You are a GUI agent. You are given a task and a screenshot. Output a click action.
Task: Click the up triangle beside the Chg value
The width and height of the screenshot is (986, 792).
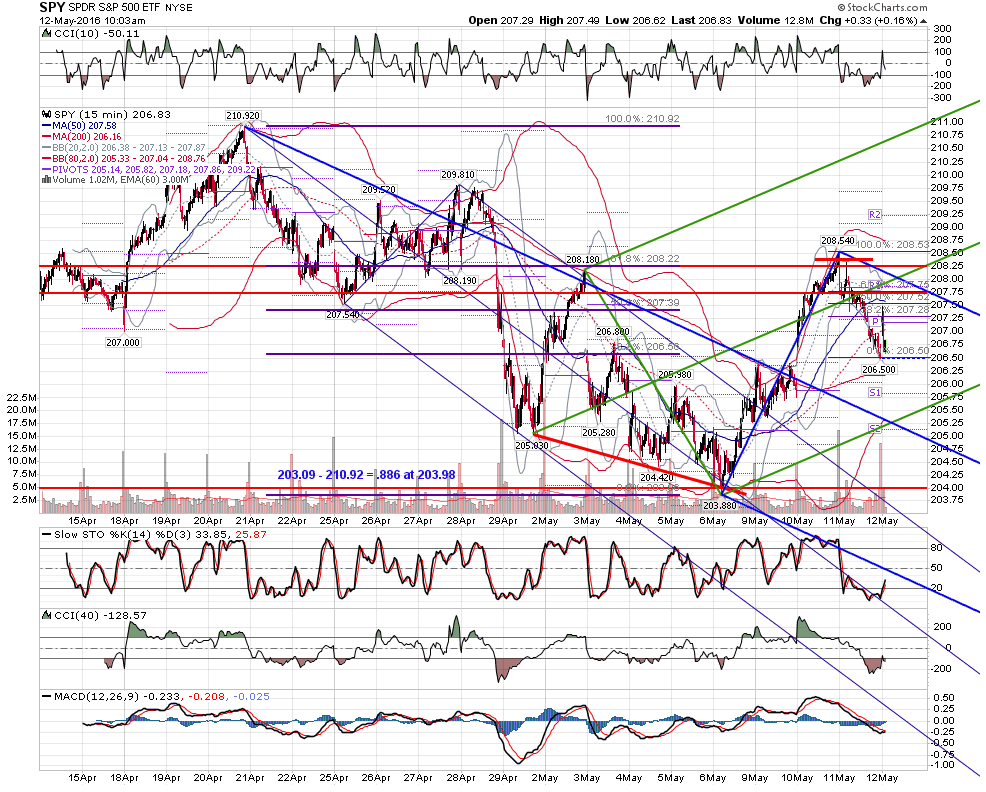923,21
